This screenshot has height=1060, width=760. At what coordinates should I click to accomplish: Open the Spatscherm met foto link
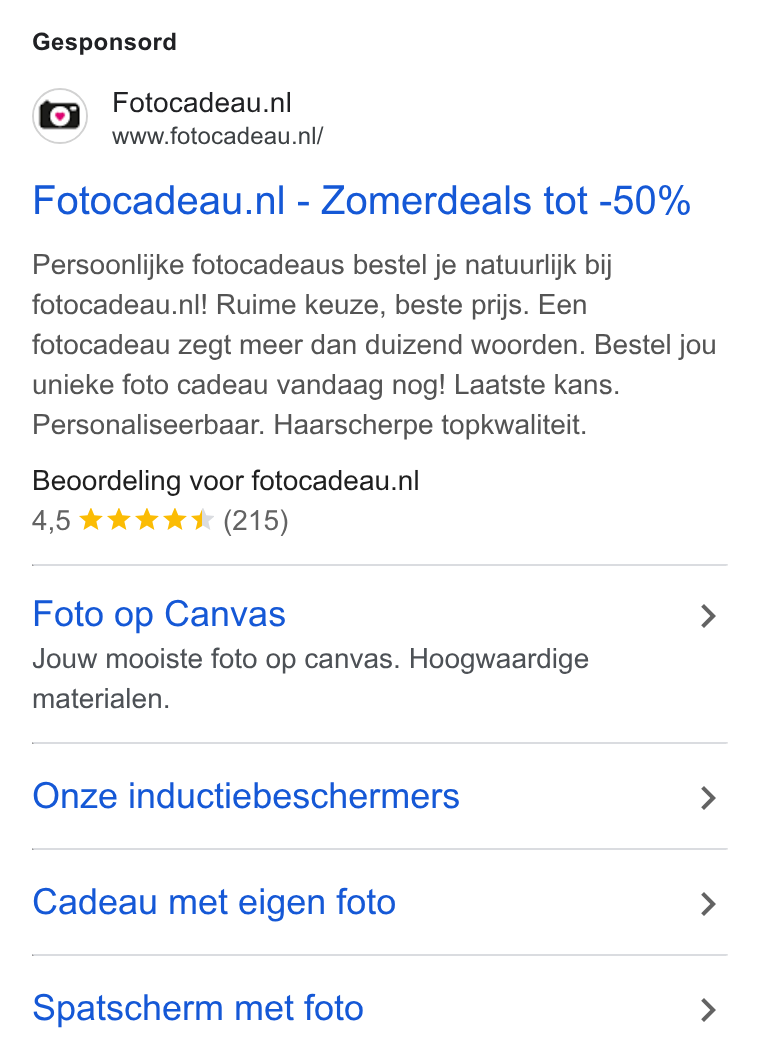[198, 1008]
